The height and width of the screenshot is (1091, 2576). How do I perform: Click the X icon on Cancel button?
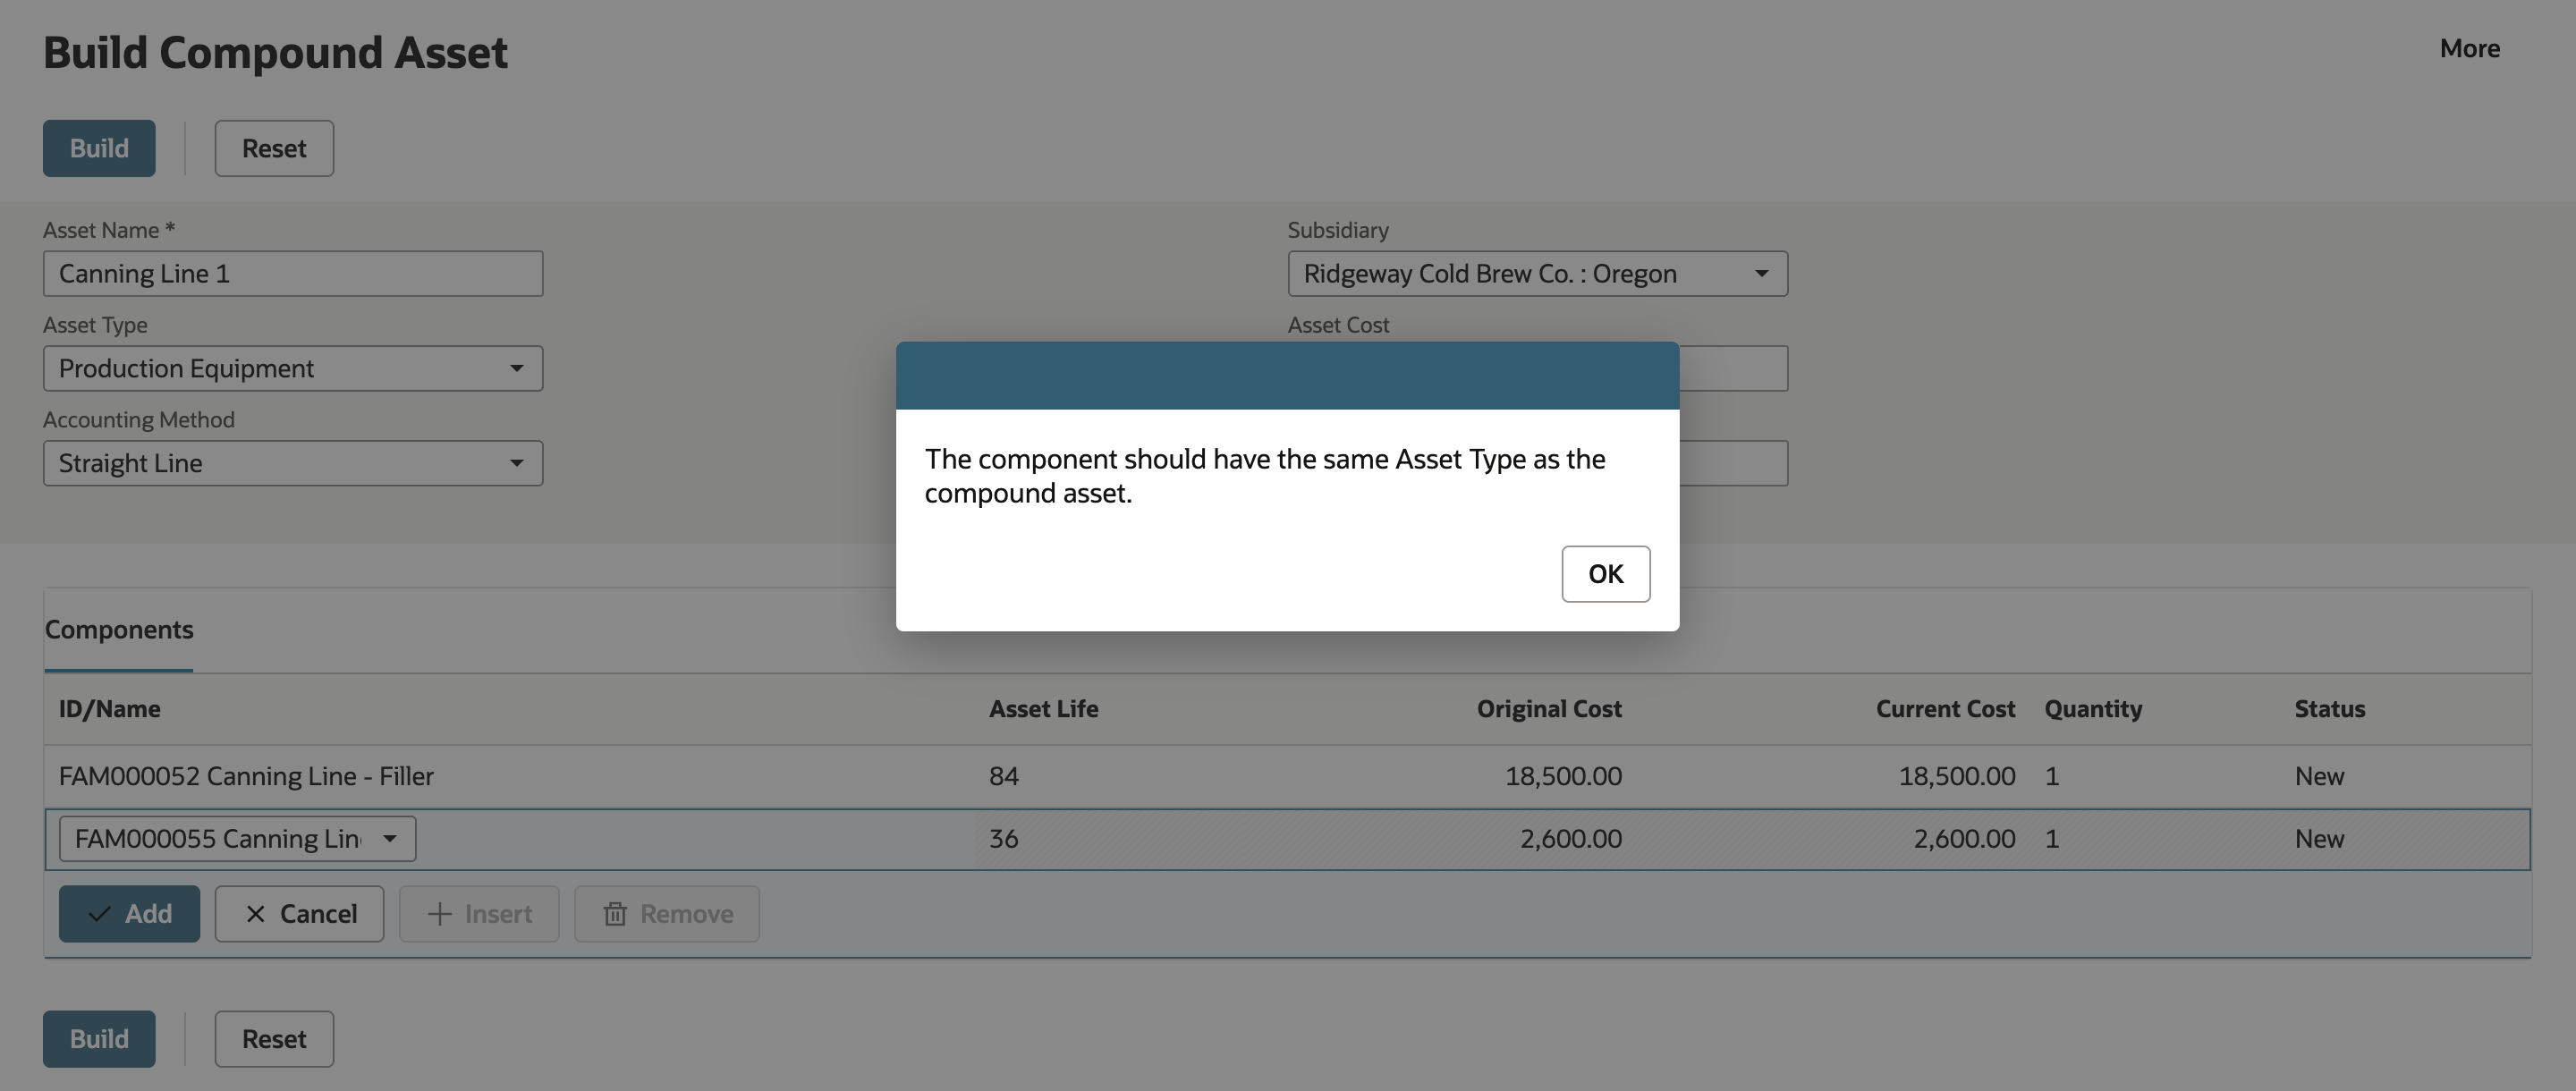pos(255,914)
